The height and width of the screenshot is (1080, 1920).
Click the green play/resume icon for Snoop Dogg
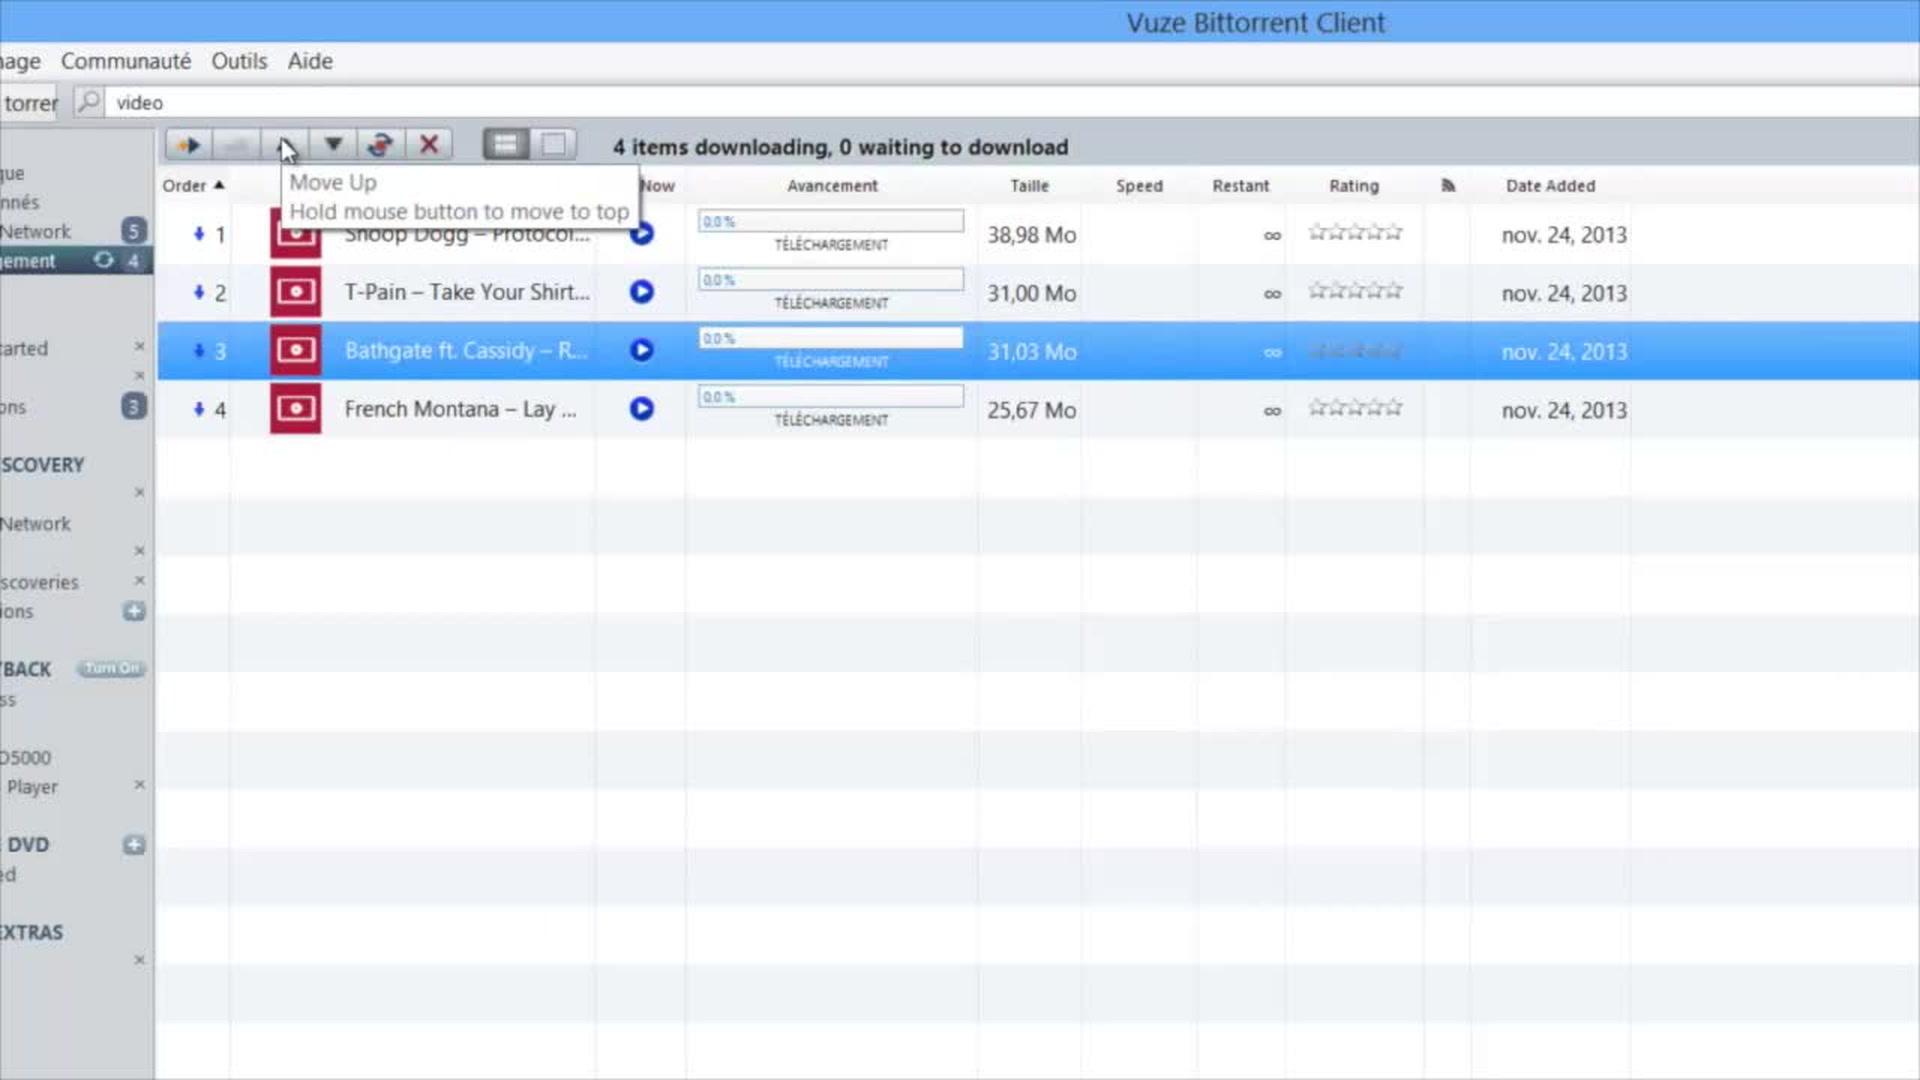641,235
